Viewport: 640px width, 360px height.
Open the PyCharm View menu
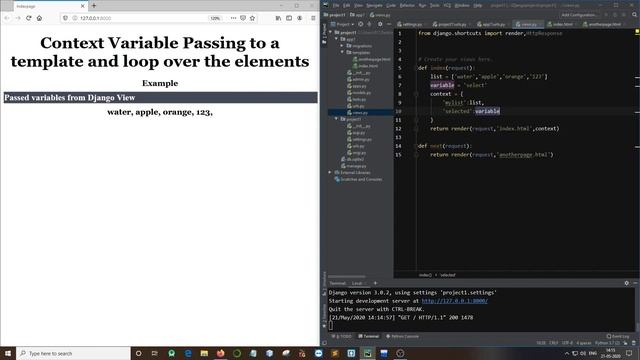[x=358, y=5]
